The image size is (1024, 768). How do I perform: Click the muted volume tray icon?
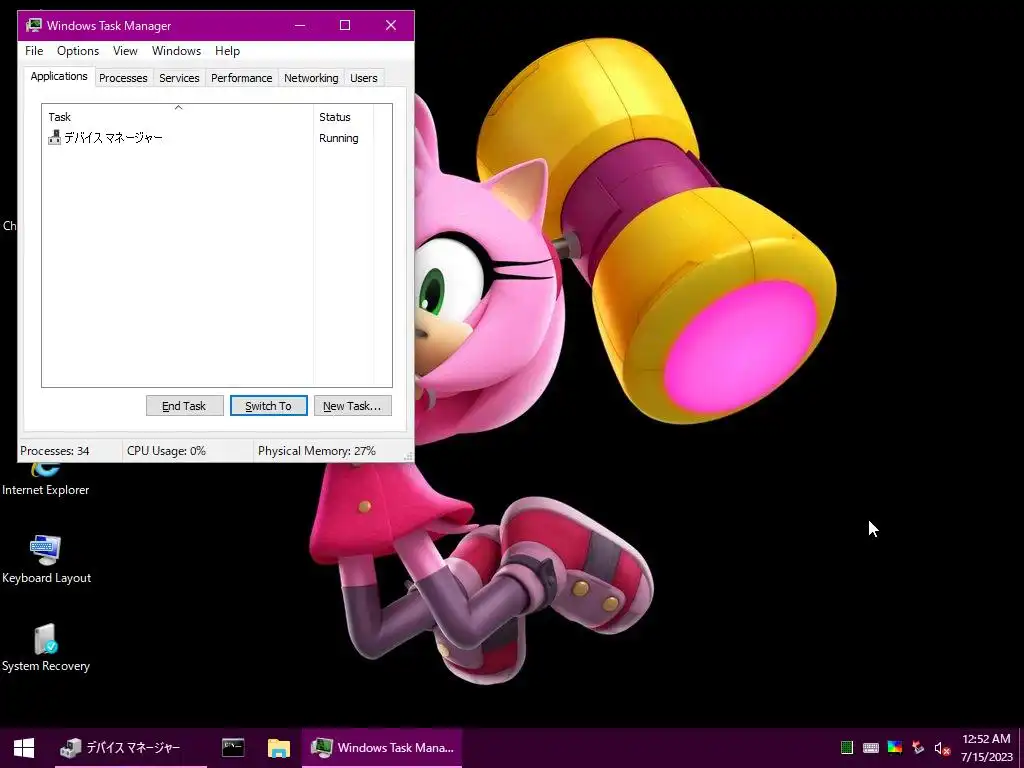942,748
